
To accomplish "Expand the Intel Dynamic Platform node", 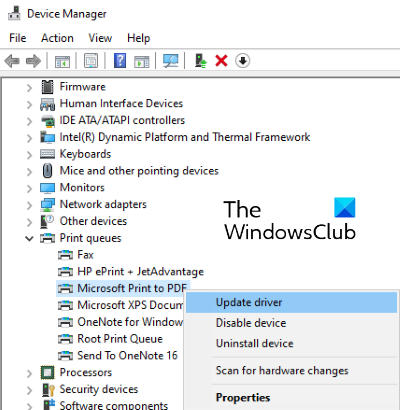I will pos(29,138).
